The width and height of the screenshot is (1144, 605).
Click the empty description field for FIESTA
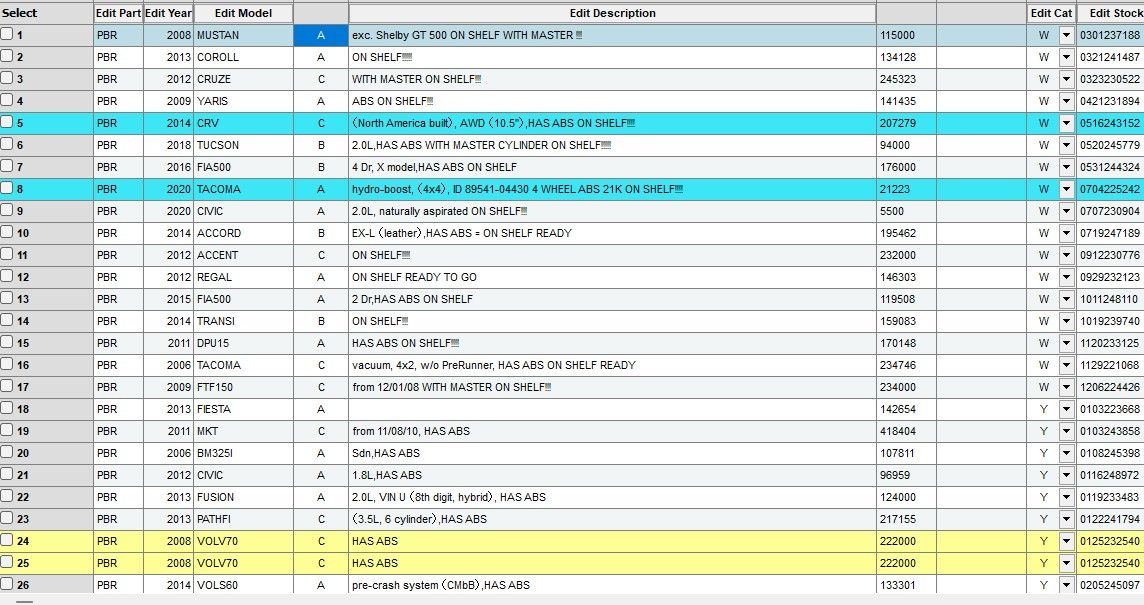(612, 409)
